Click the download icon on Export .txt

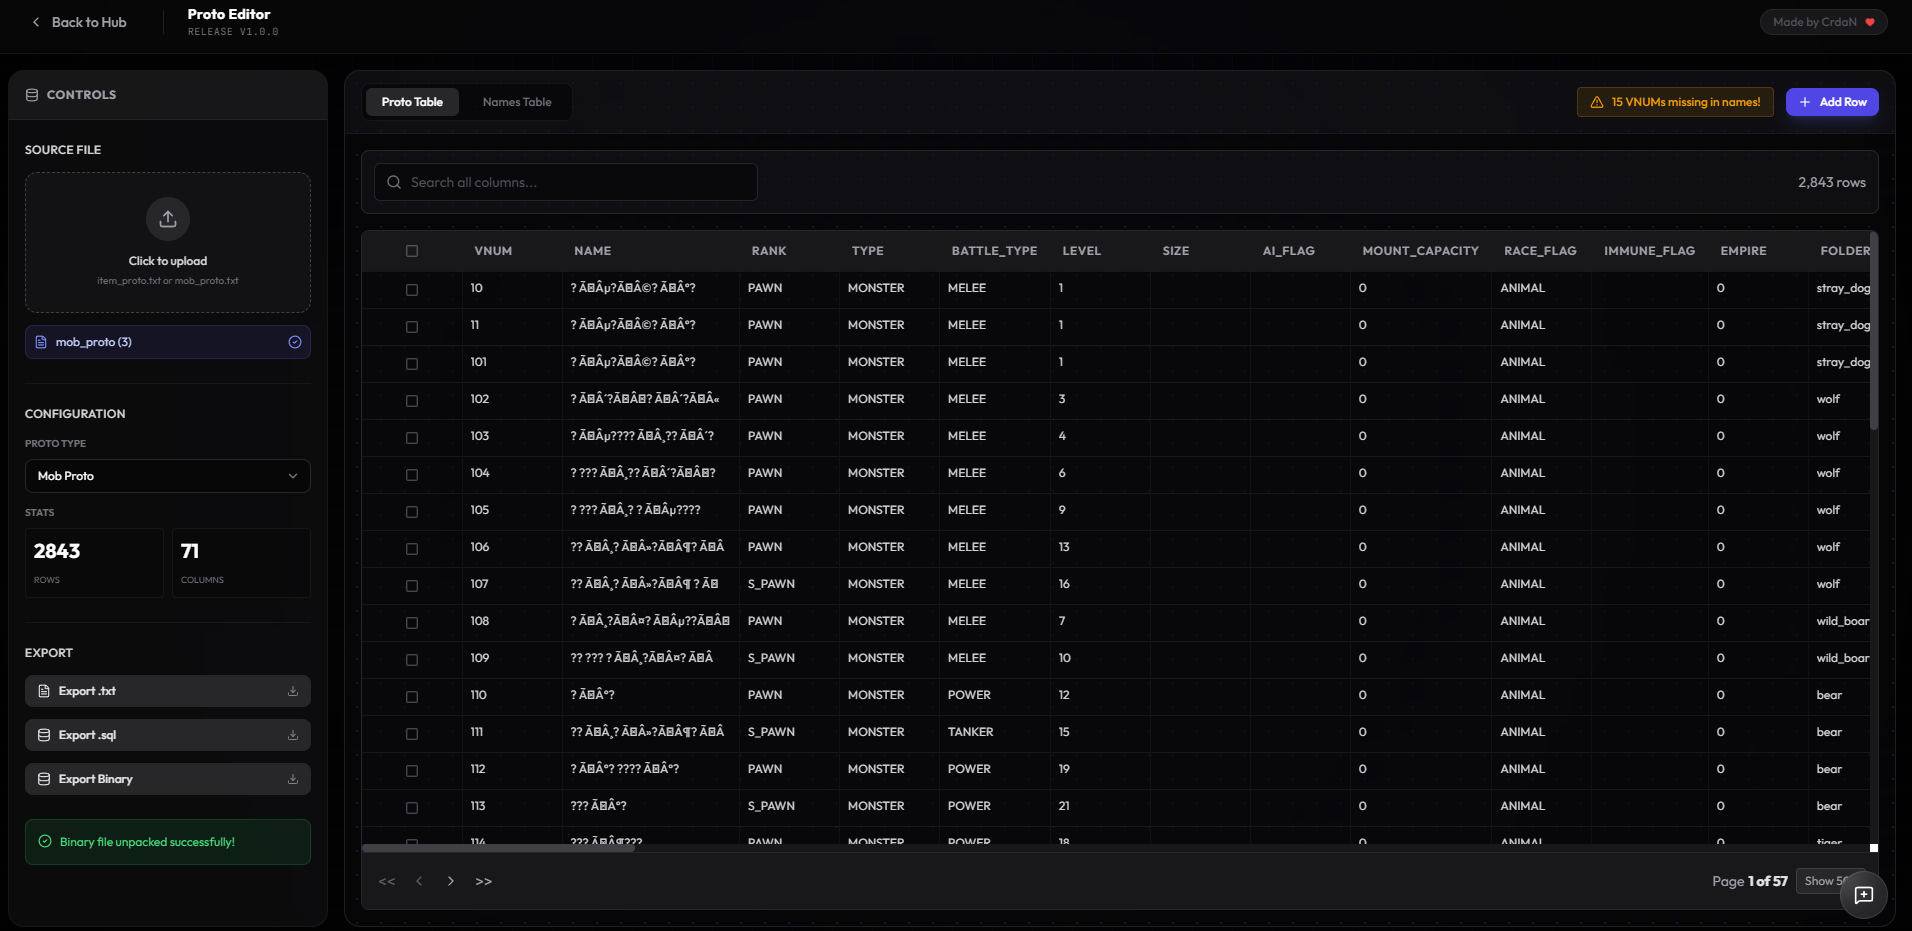tap(293, 691)
